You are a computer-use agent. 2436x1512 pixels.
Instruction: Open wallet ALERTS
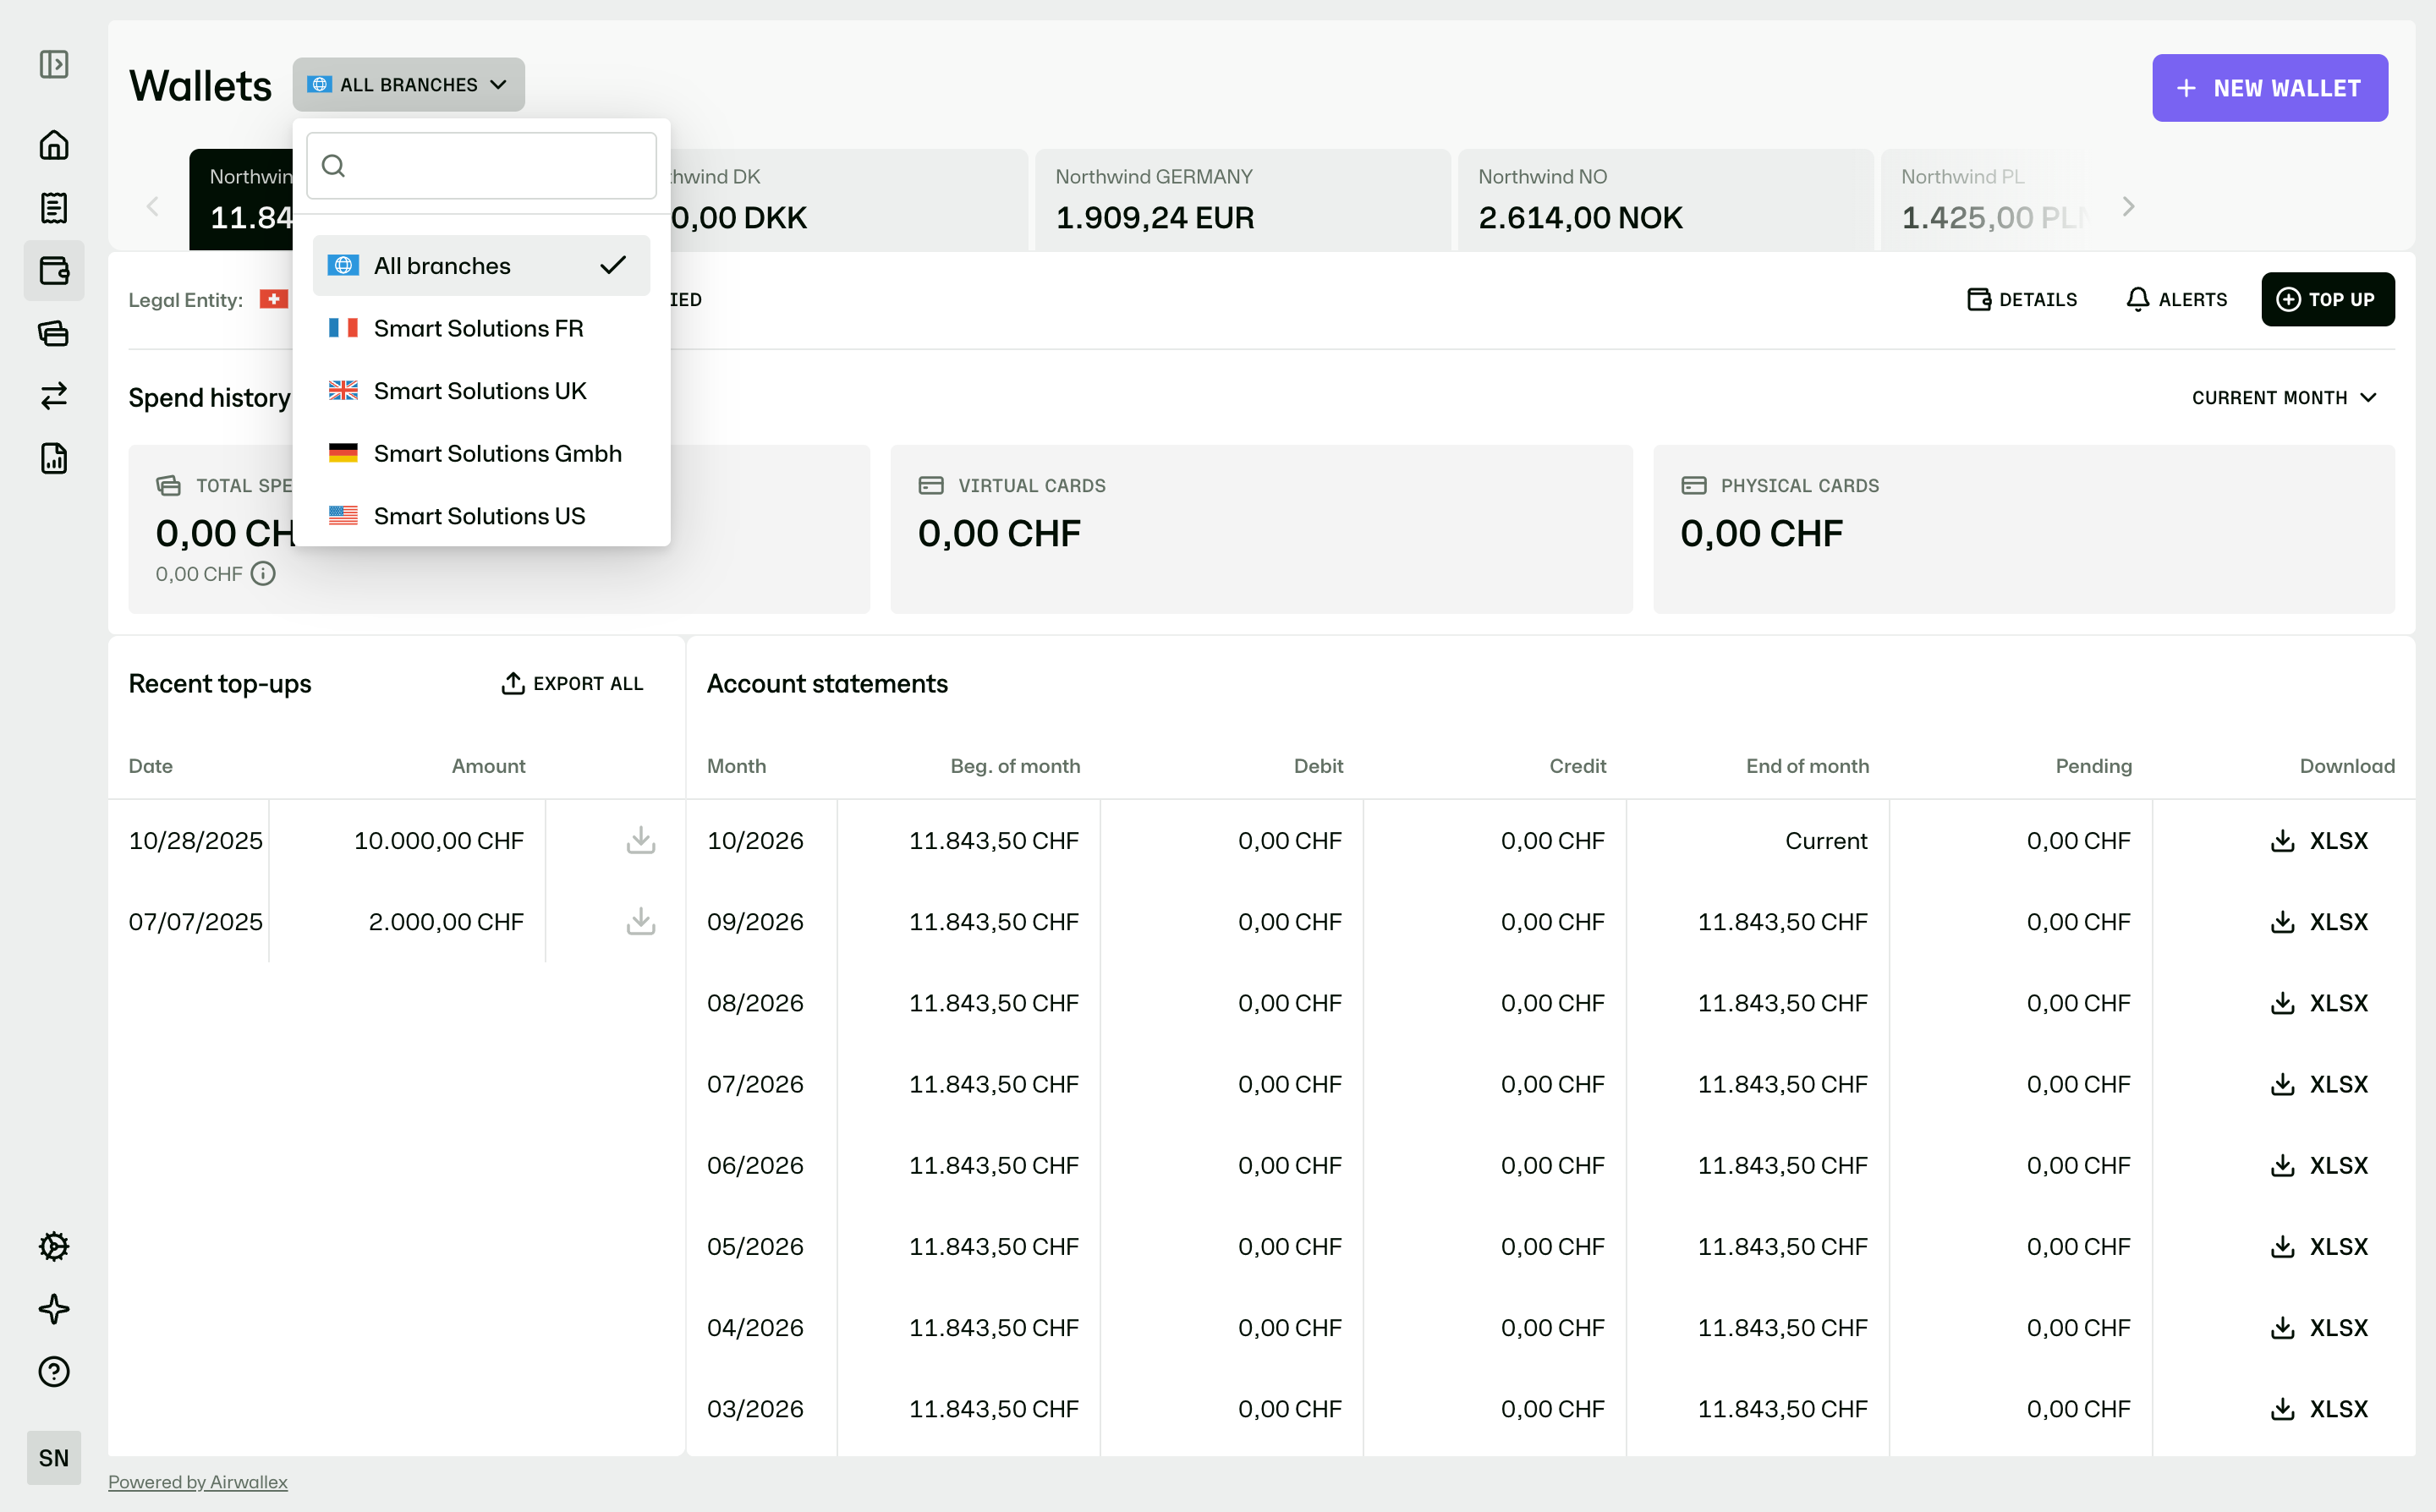point(2177,299)
